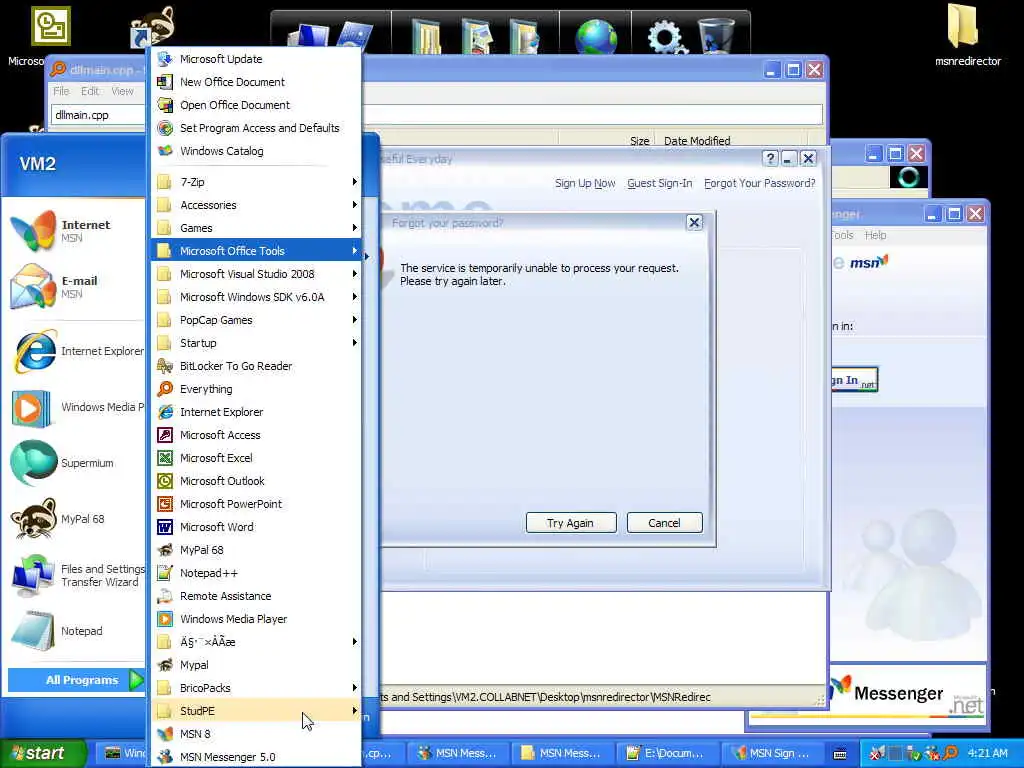The width and height of the screenshot is (1024, 768).
Task: Click the taskbar clock showing 4:21 AM
Action: point(987,753)
